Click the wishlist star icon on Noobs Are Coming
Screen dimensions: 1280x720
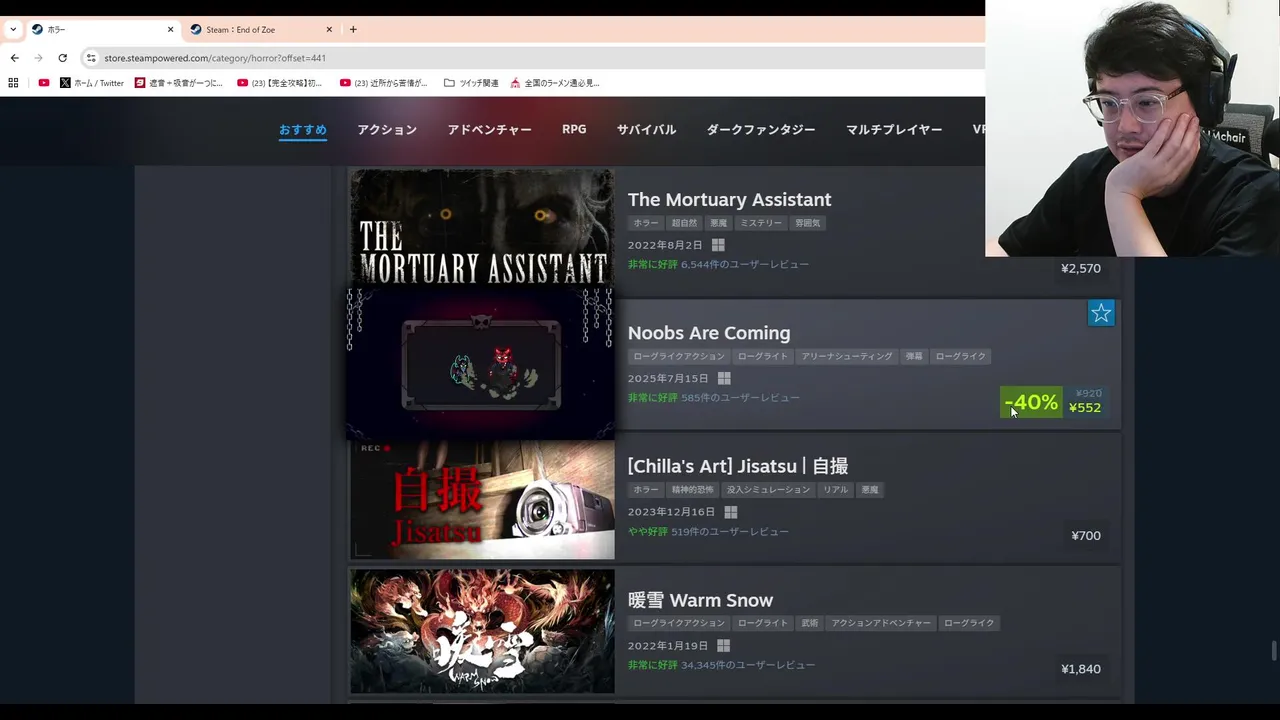click(1101, 313)
